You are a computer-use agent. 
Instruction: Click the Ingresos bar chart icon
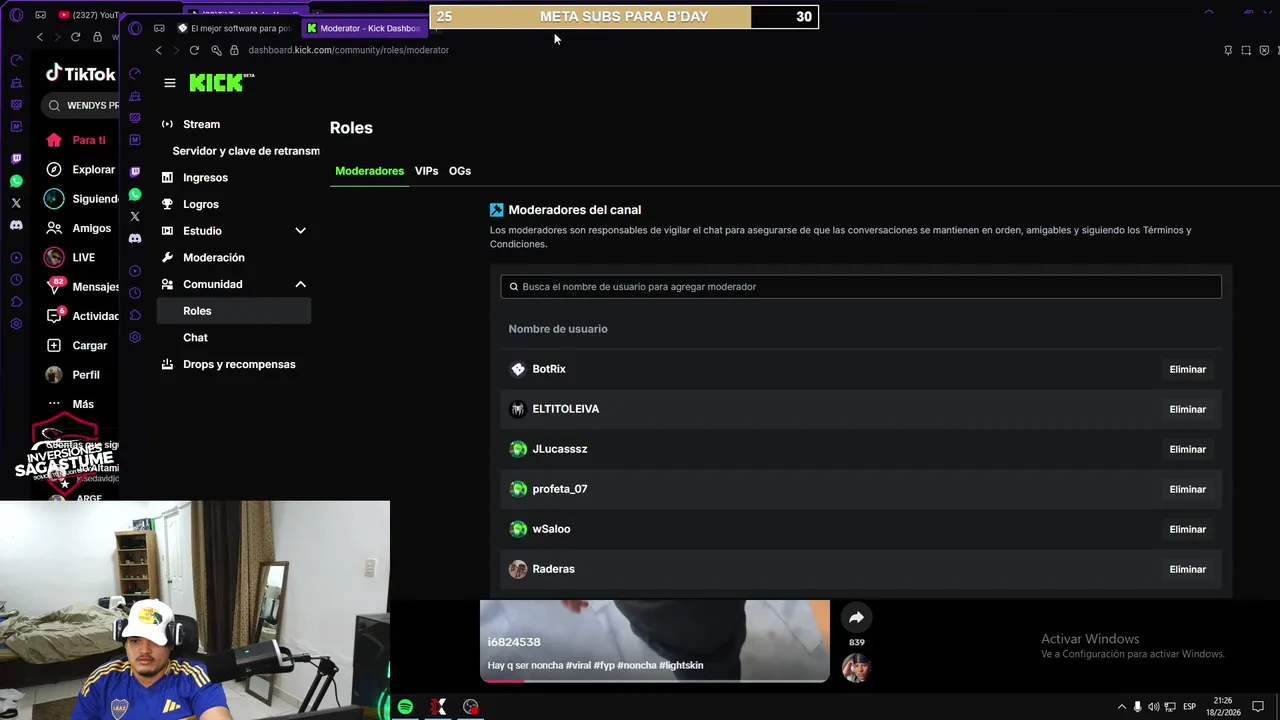[x=167, y=177]
